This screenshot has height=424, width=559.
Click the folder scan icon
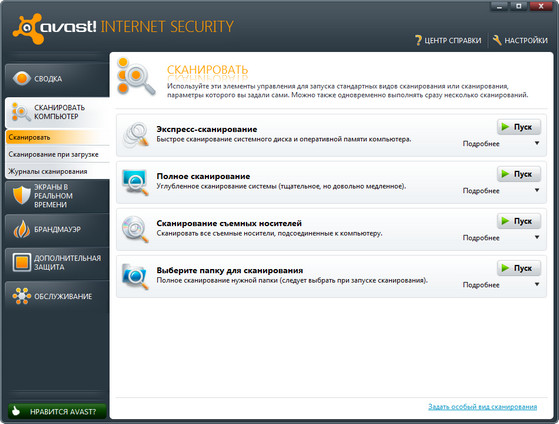pos(135,276)
